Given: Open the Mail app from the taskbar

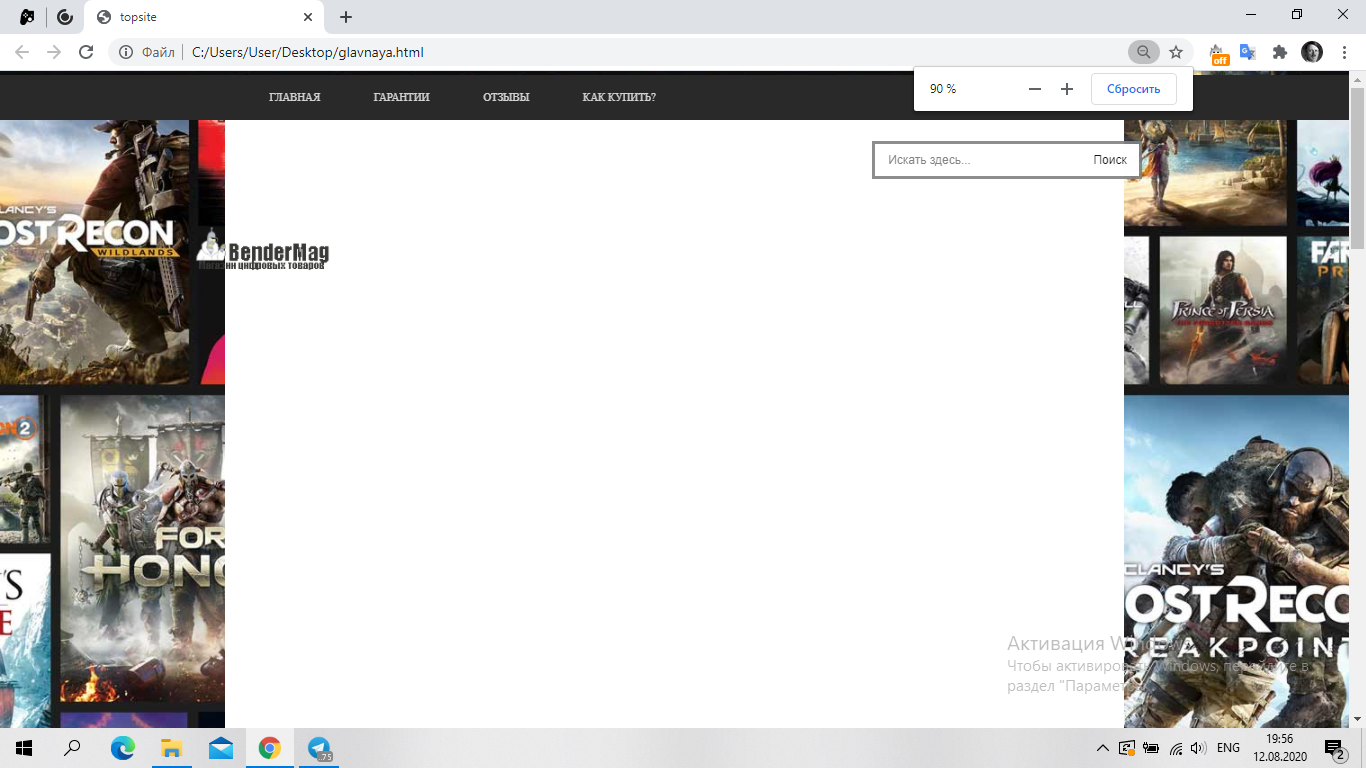Looking at the screenshot, I should coord(220,748).
